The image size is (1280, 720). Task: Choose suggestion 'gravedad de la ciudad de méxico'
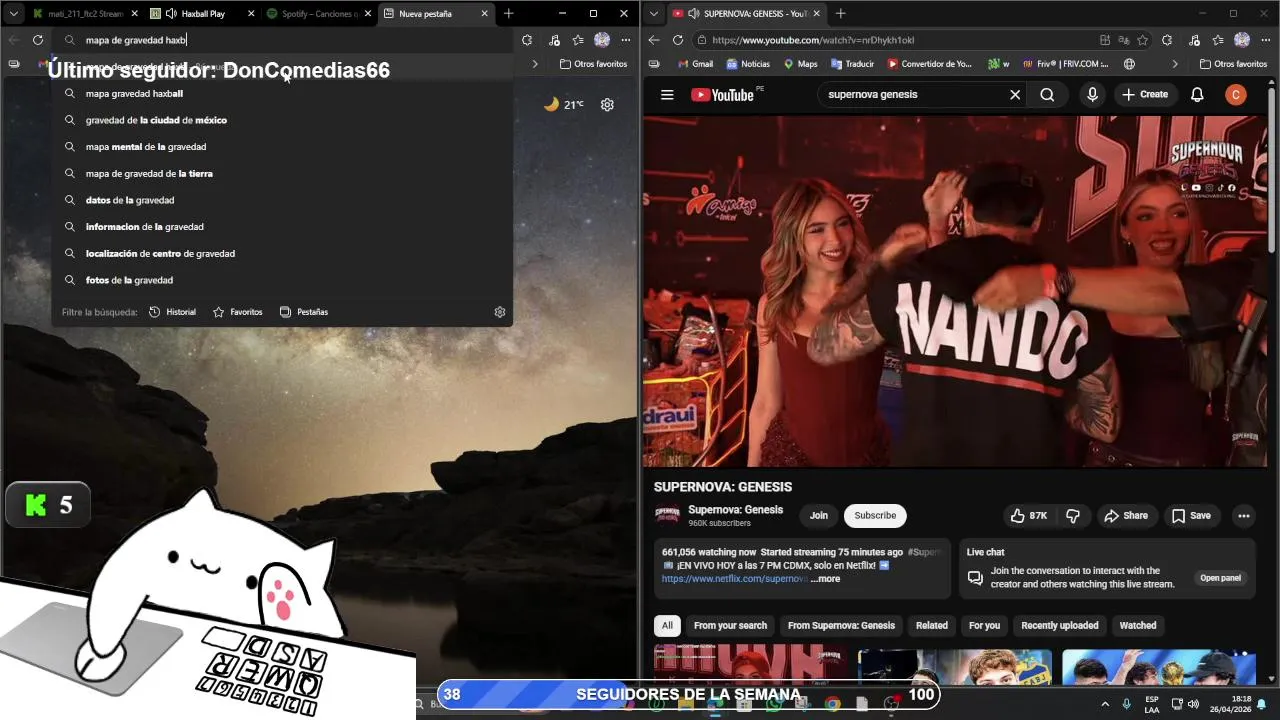click(282, 120)
